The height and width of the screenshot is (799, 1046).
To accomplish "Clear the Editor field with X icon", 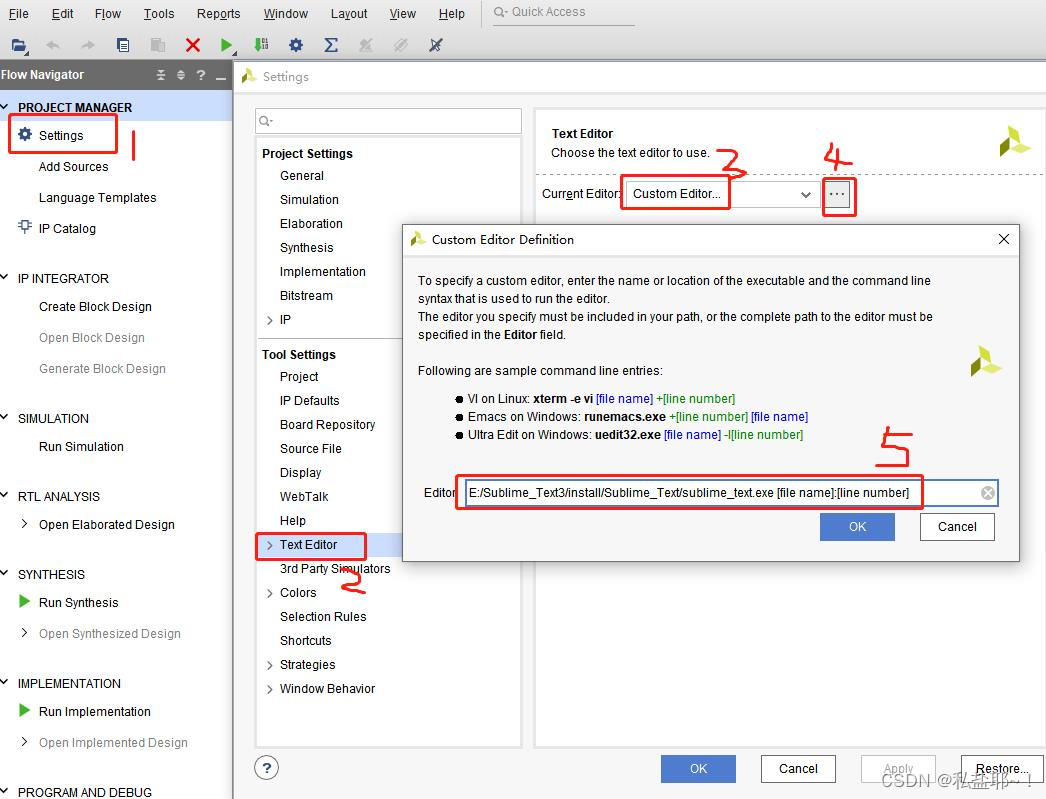I will point(988,493).
